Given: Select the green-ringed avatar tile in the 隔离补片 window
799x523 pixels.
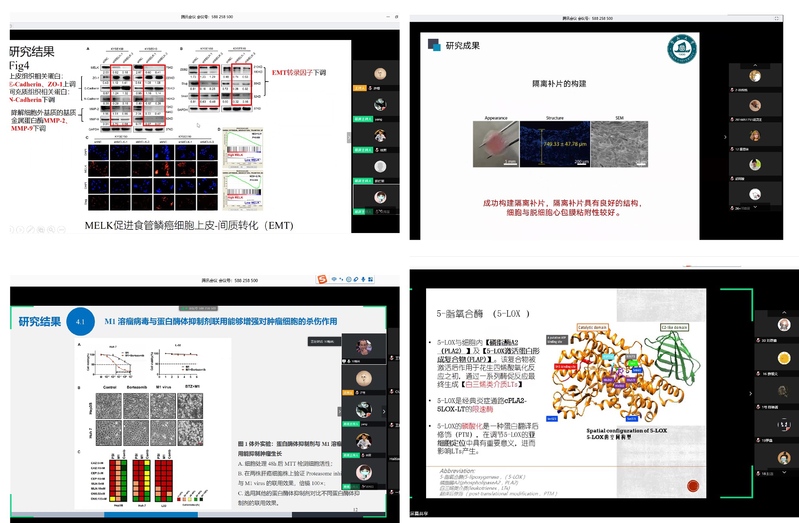Looking at the screenshot, I should coord(755,165).
